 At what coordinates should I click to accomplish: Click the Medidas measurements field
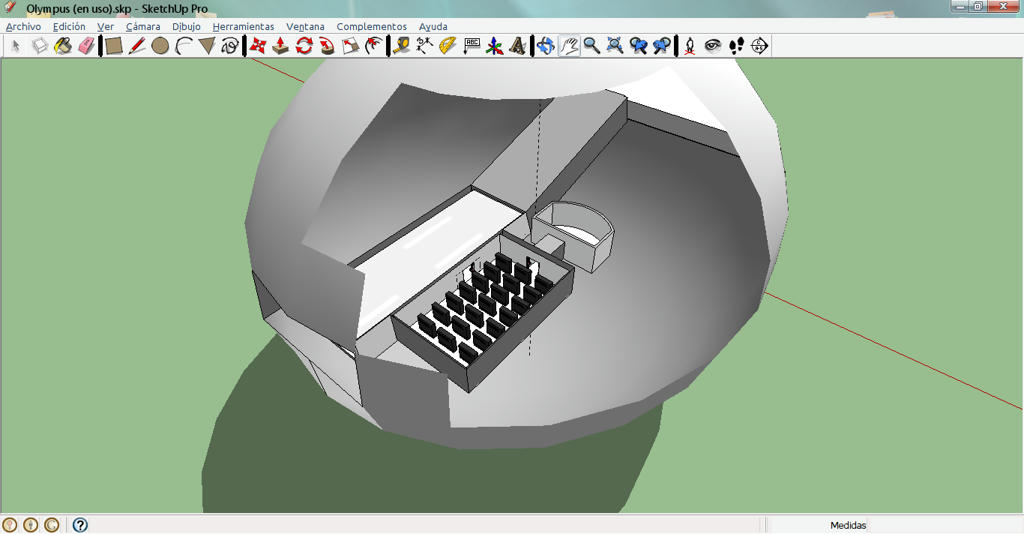pyautogui.click(x=895, y=525)
